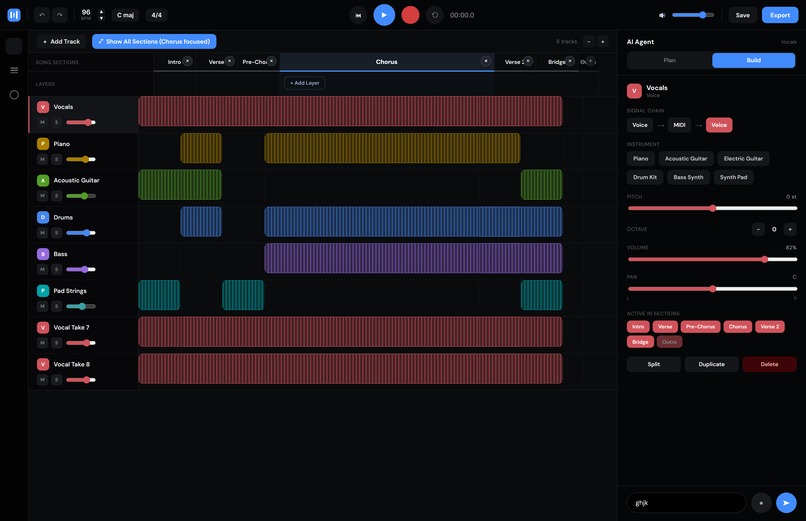The image size is (806, 521).
Task: Send the AI Agent message
Action: coord(786,503)
